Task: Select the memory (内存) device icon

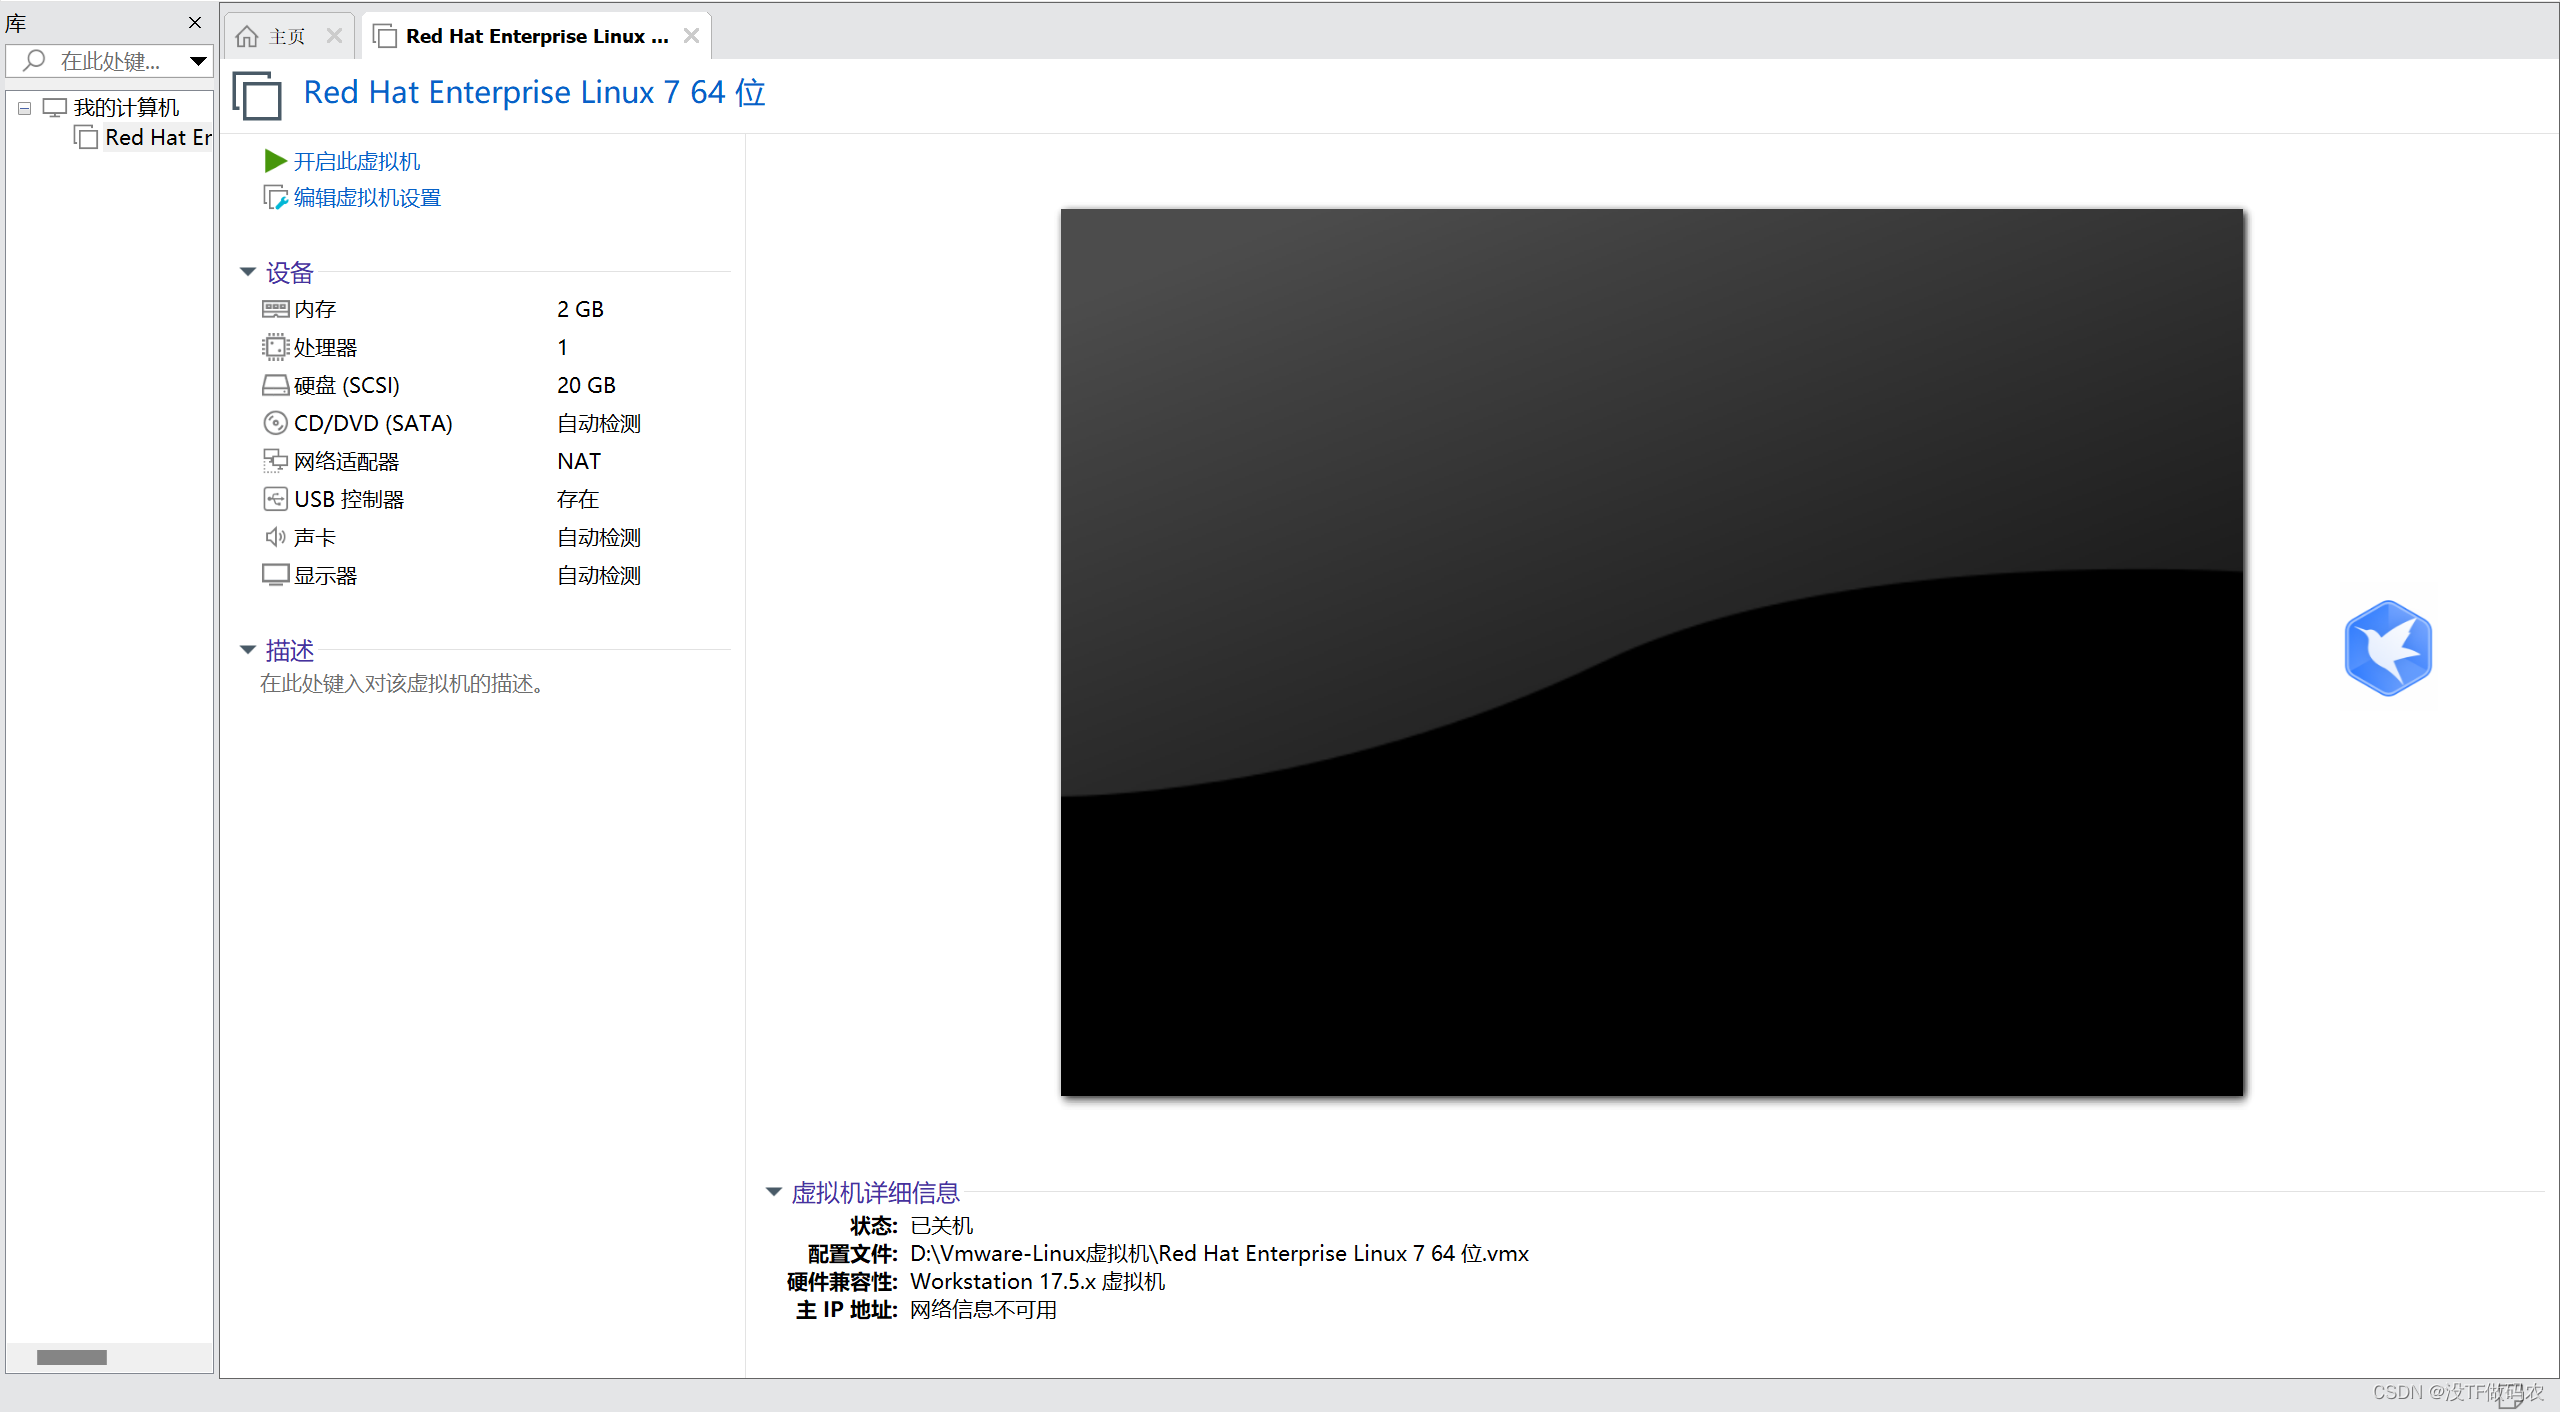Action: [x=275, y=309]
